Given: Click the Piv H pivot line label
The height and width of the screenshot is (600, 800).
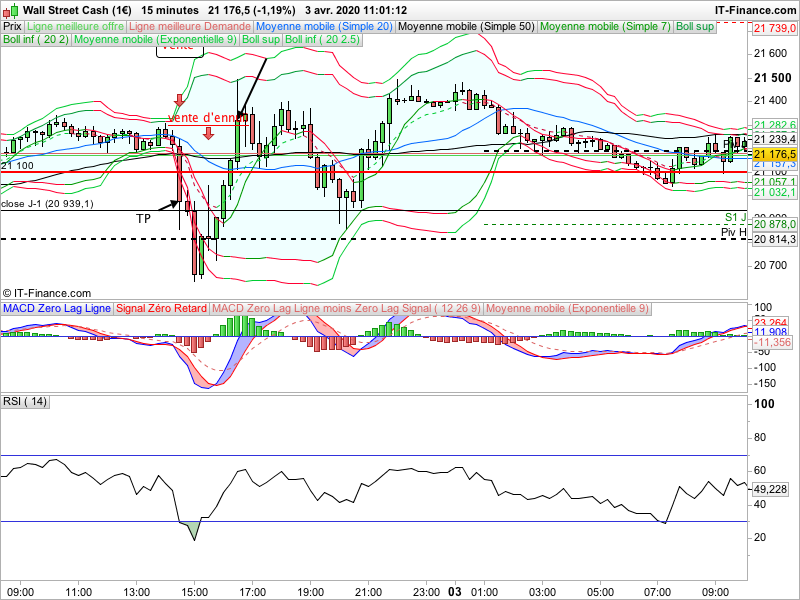Looking at the screenshot, I should coord(734,232).
